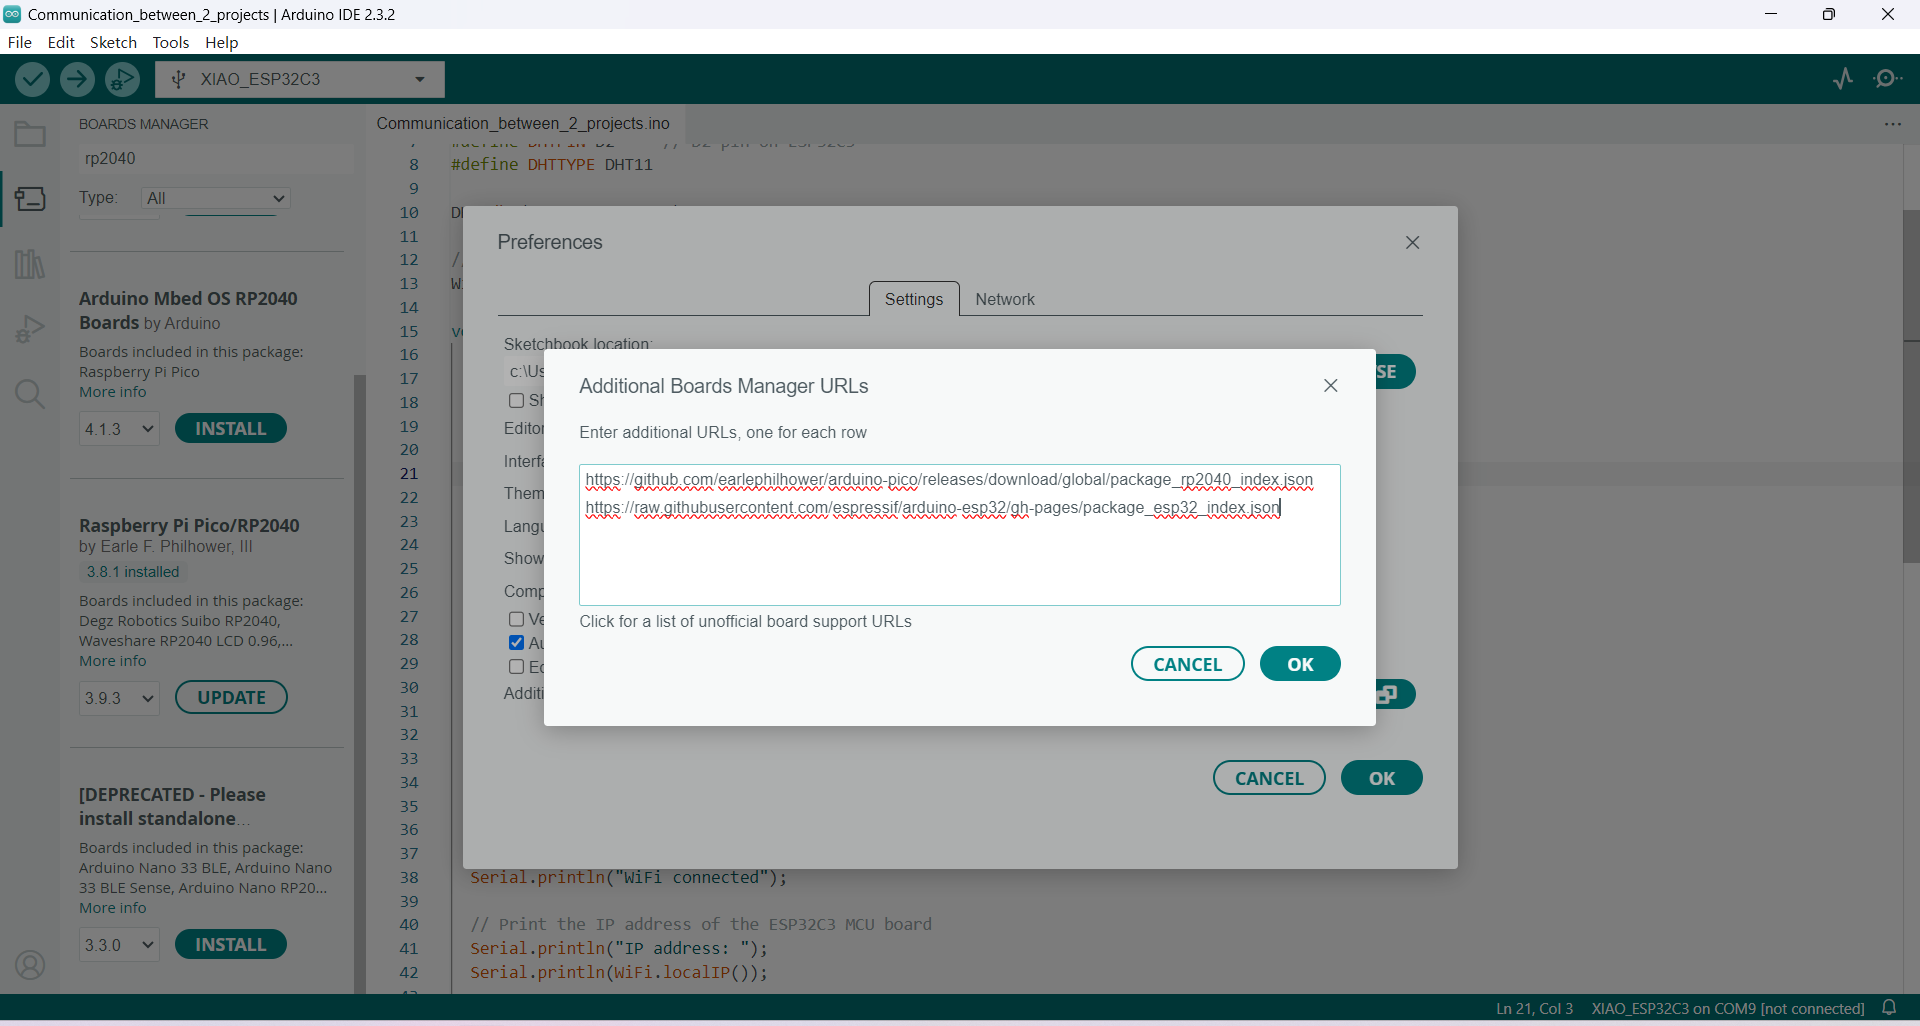Open the Sketchbook folder sidebar icon
1920x1026 pixels.
tap(30, 134)
